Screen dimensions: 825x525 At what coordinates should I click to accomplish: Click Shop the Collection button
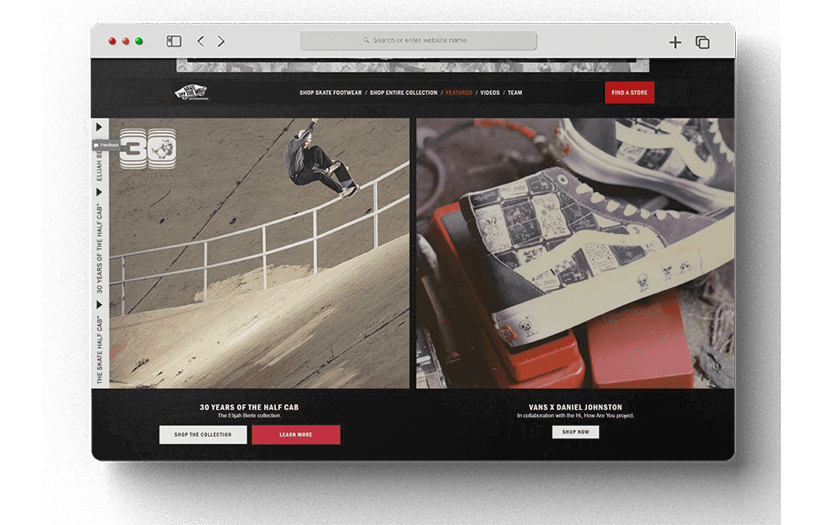point(203,435)
